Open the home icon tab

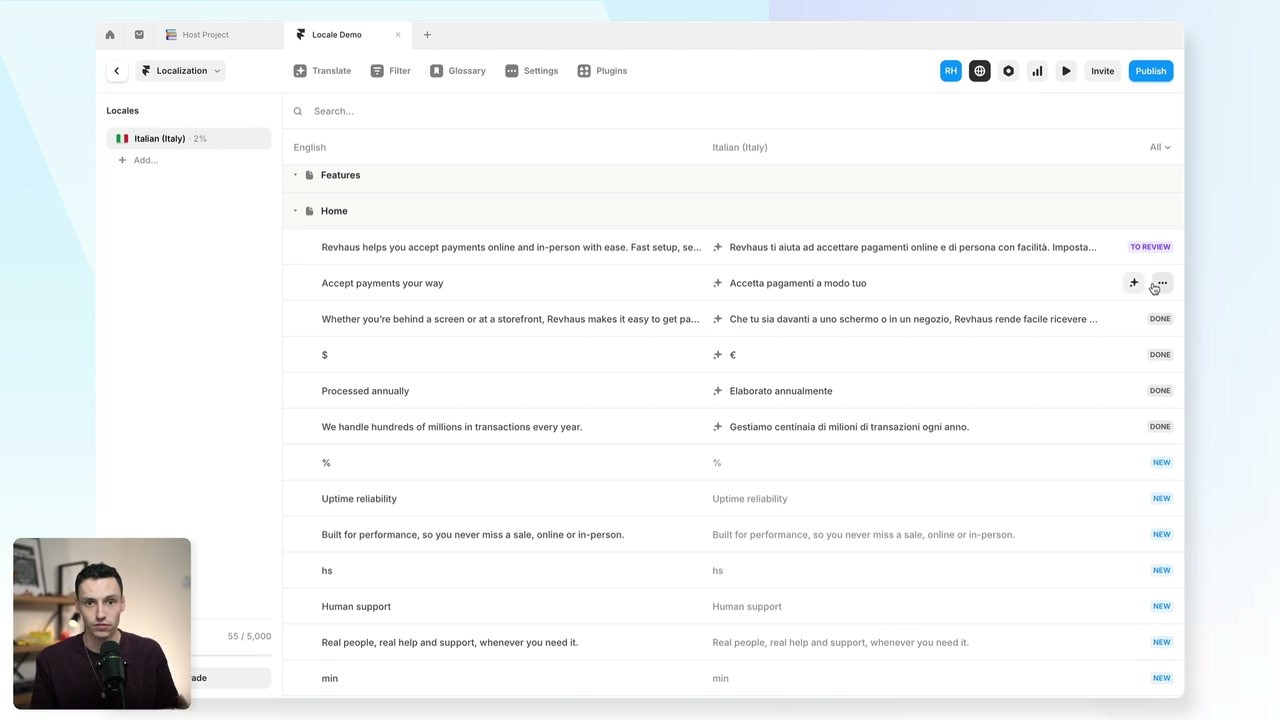pos(110,35)
